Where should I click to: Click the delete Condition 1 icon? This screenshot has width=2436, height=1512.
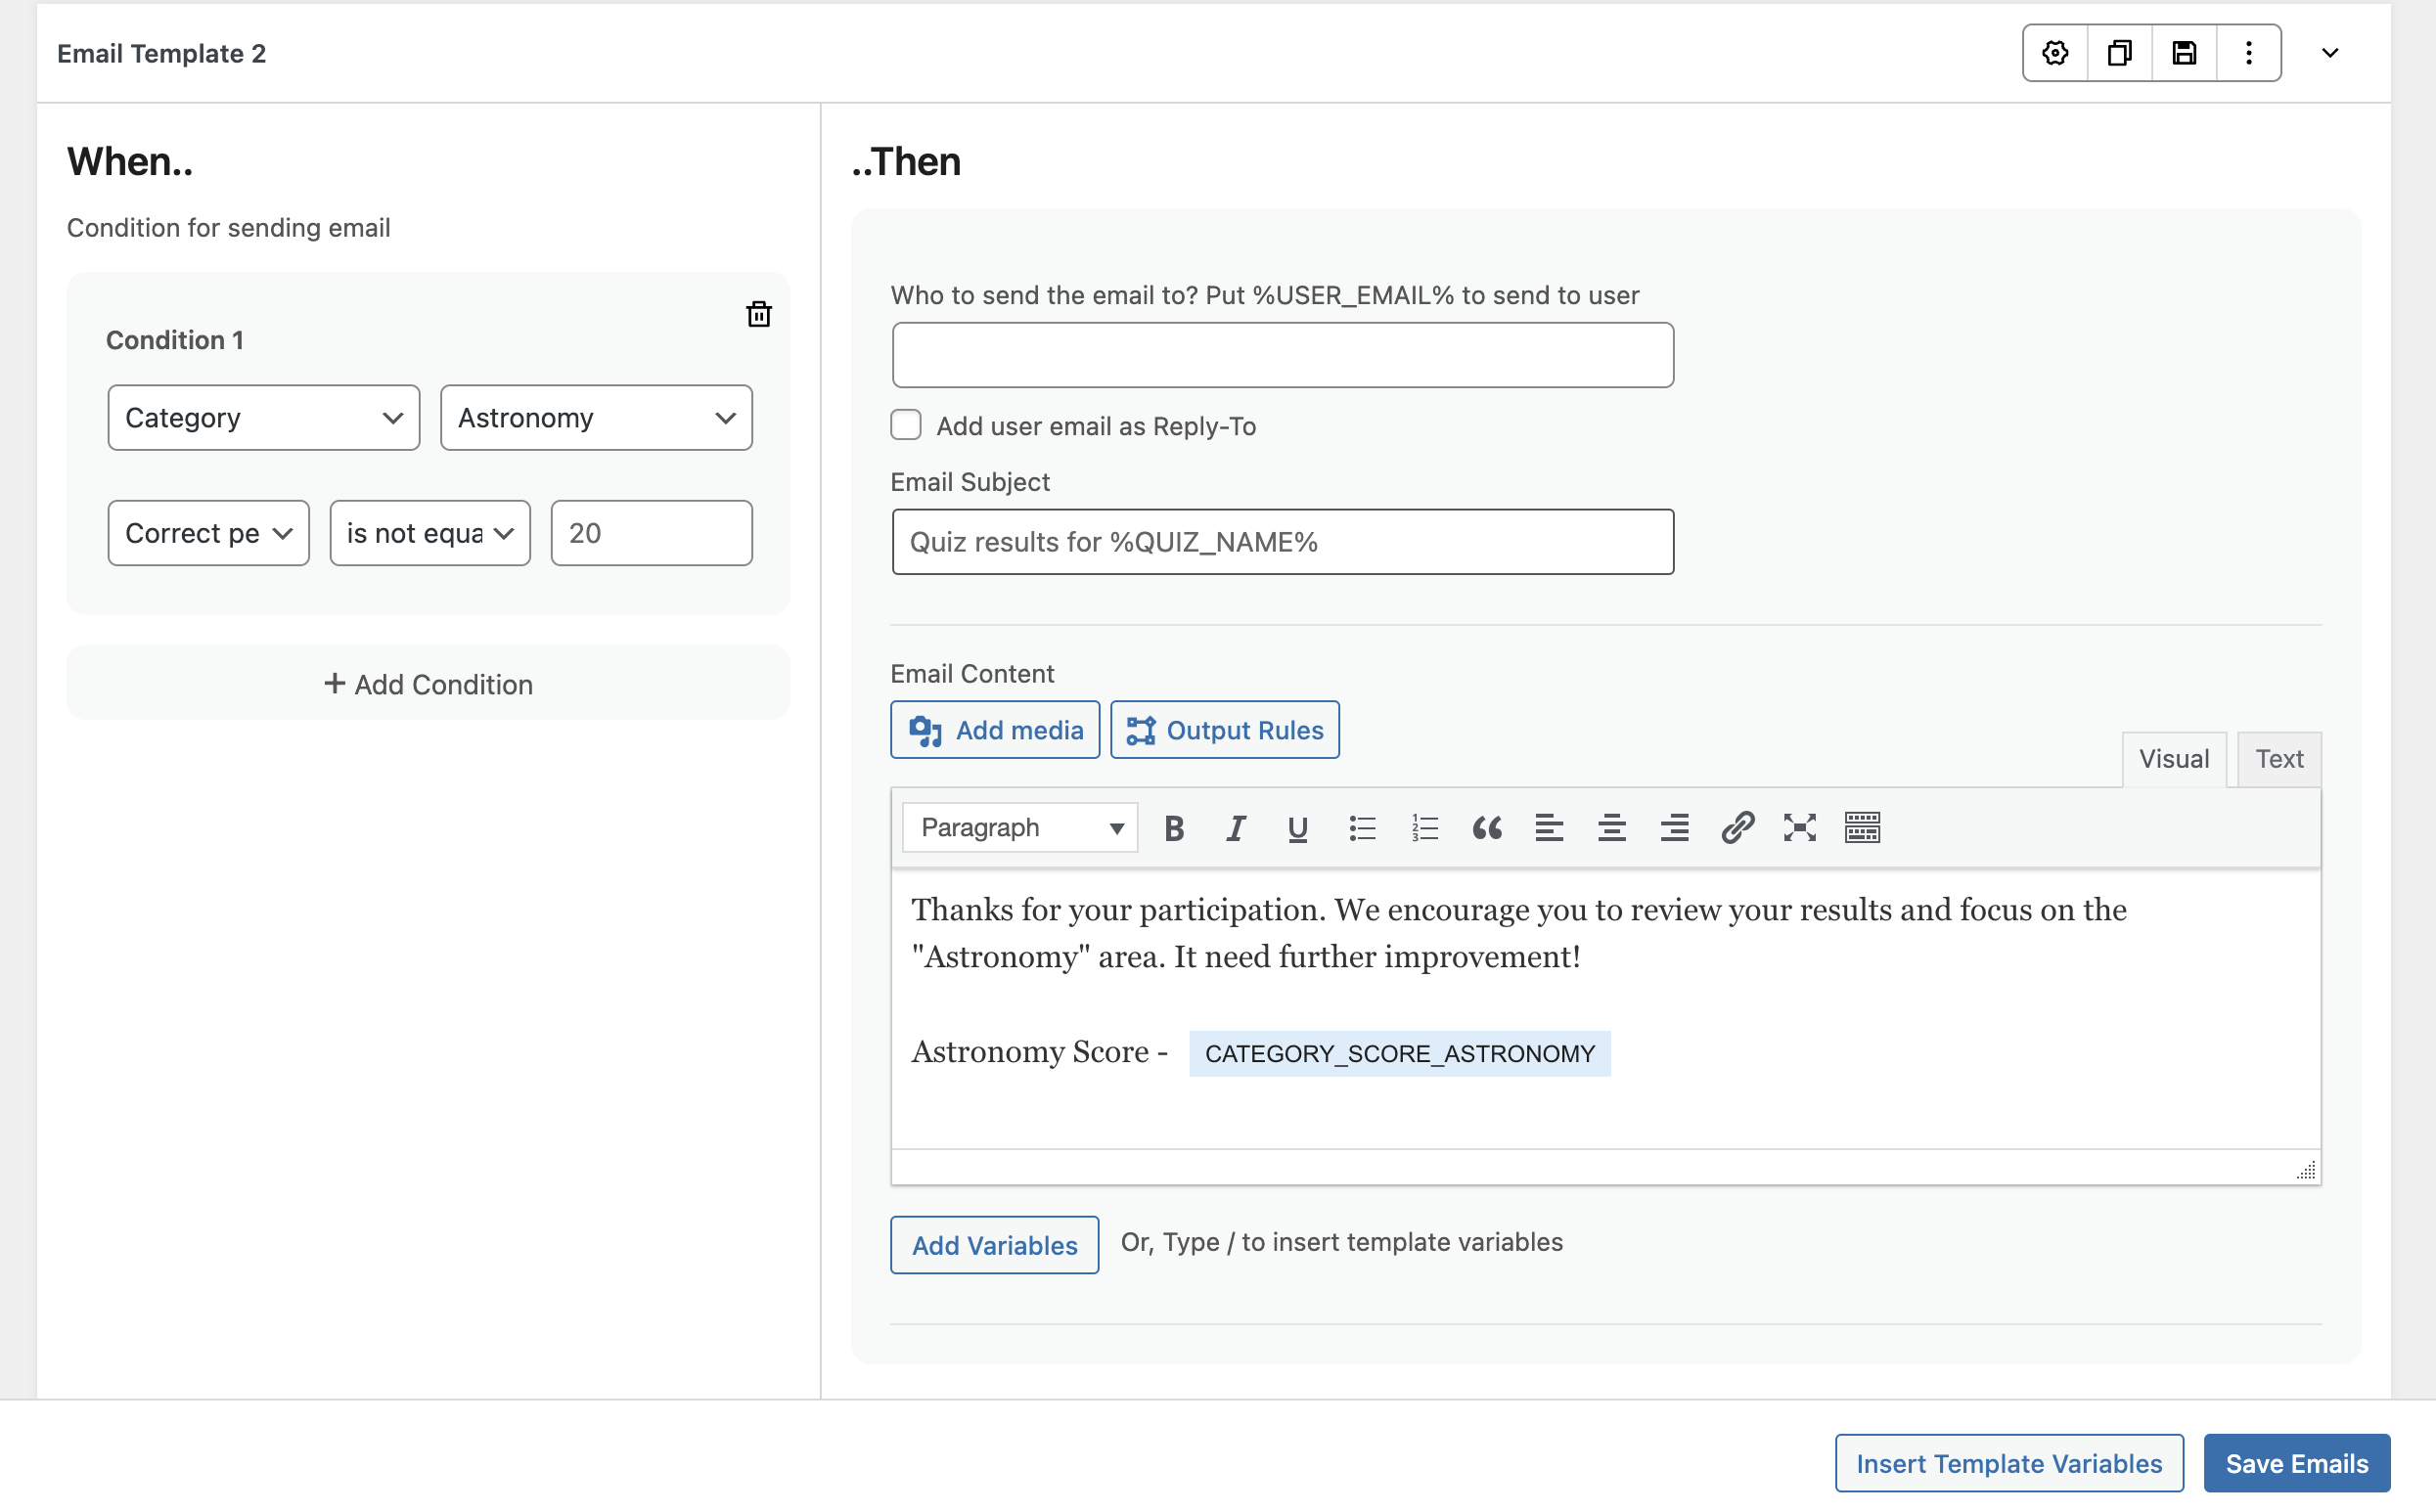click(758, 315)
